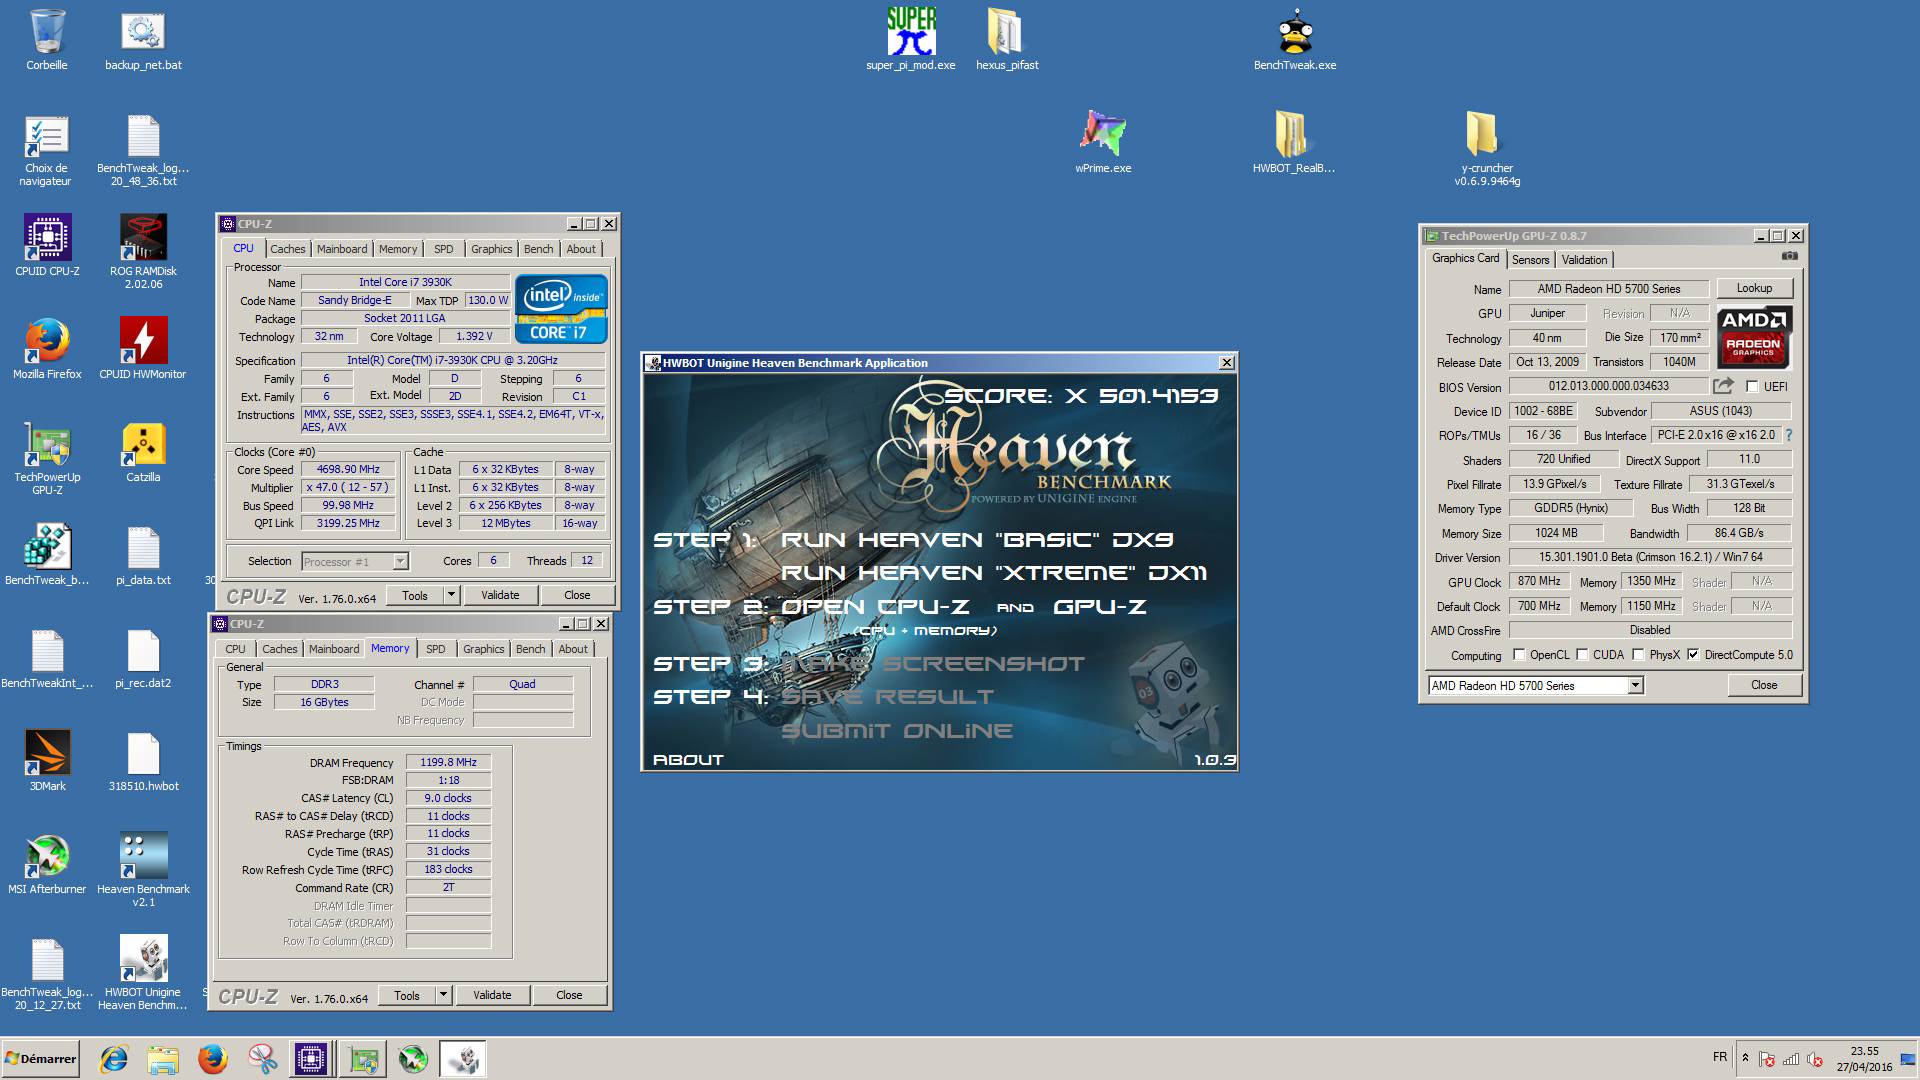The image size is (1920, 1080).
Task: Launch MSI Afterburner desktop shortcut
Action: (47, 862)
